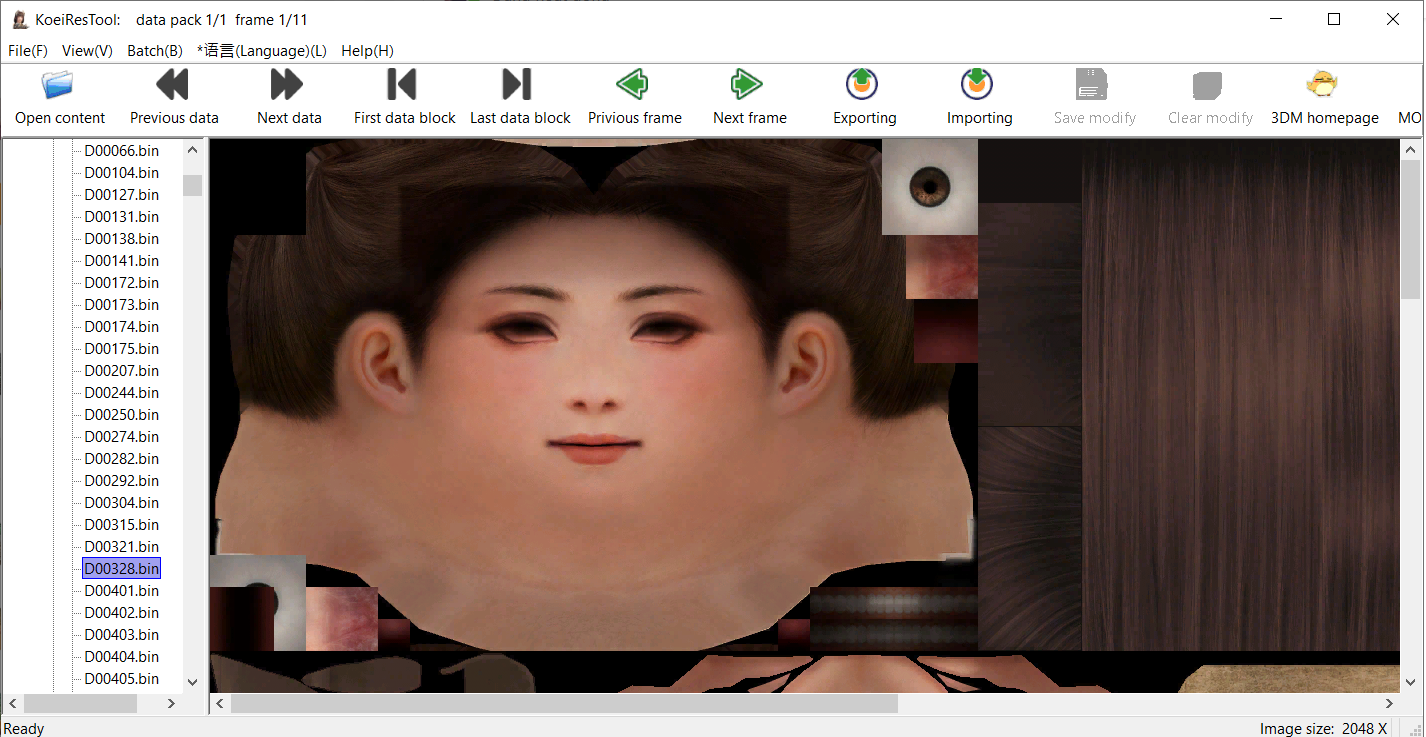This screenshot has height=737, width=1426.
Task: Open the Language(L) menu
Action: tap(262, 50)
